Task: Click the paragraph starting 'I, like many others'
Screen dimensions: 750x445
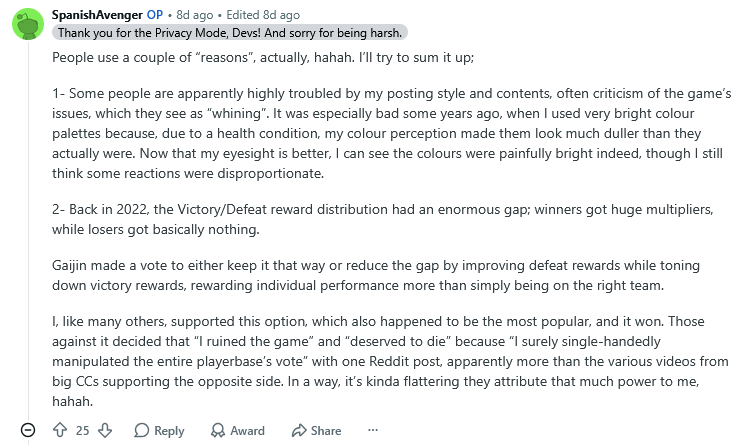Action: 390,361
